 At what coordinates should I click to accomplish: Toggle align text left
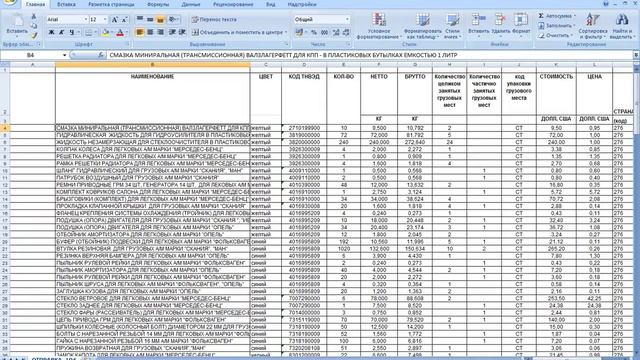pyautogui.click(x=140, y=32)
